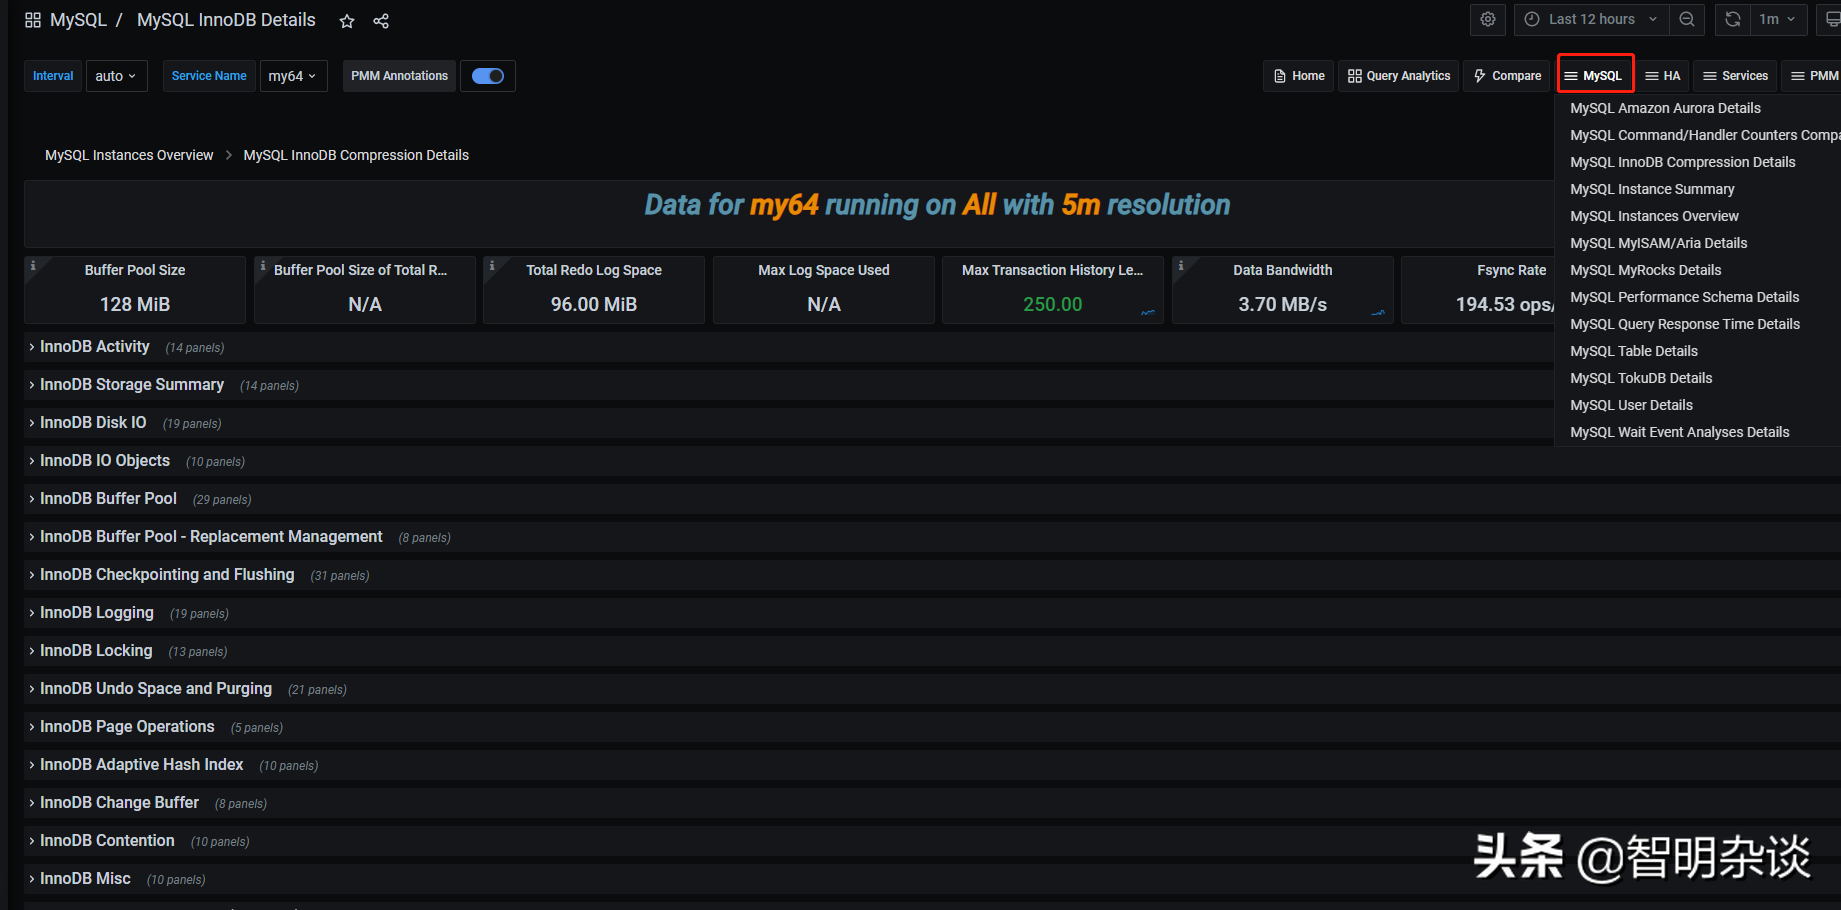Expand the InnoDB Misc row
The height and width of the screenshot is (910, 1841).
pyautogui.click(x=85, y=879)
